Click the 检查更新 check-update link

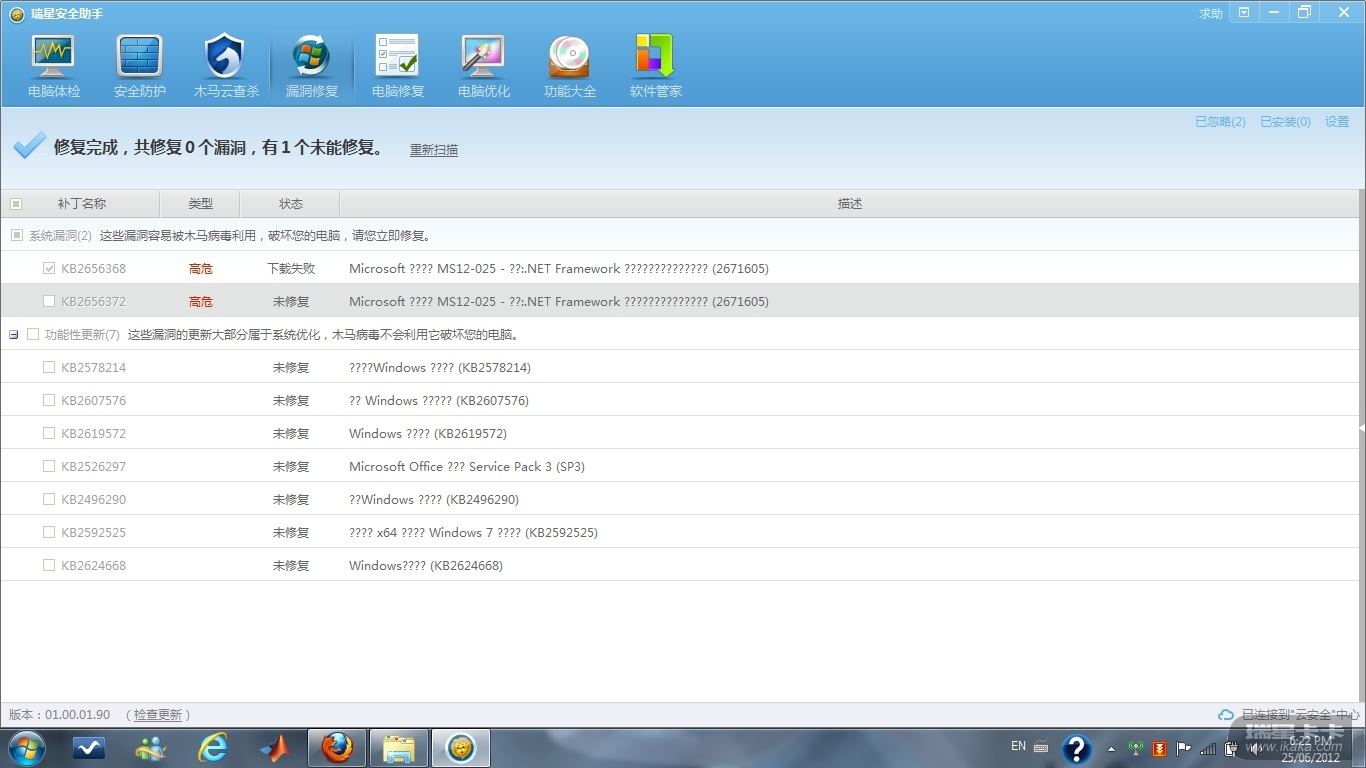coord(158,715)
